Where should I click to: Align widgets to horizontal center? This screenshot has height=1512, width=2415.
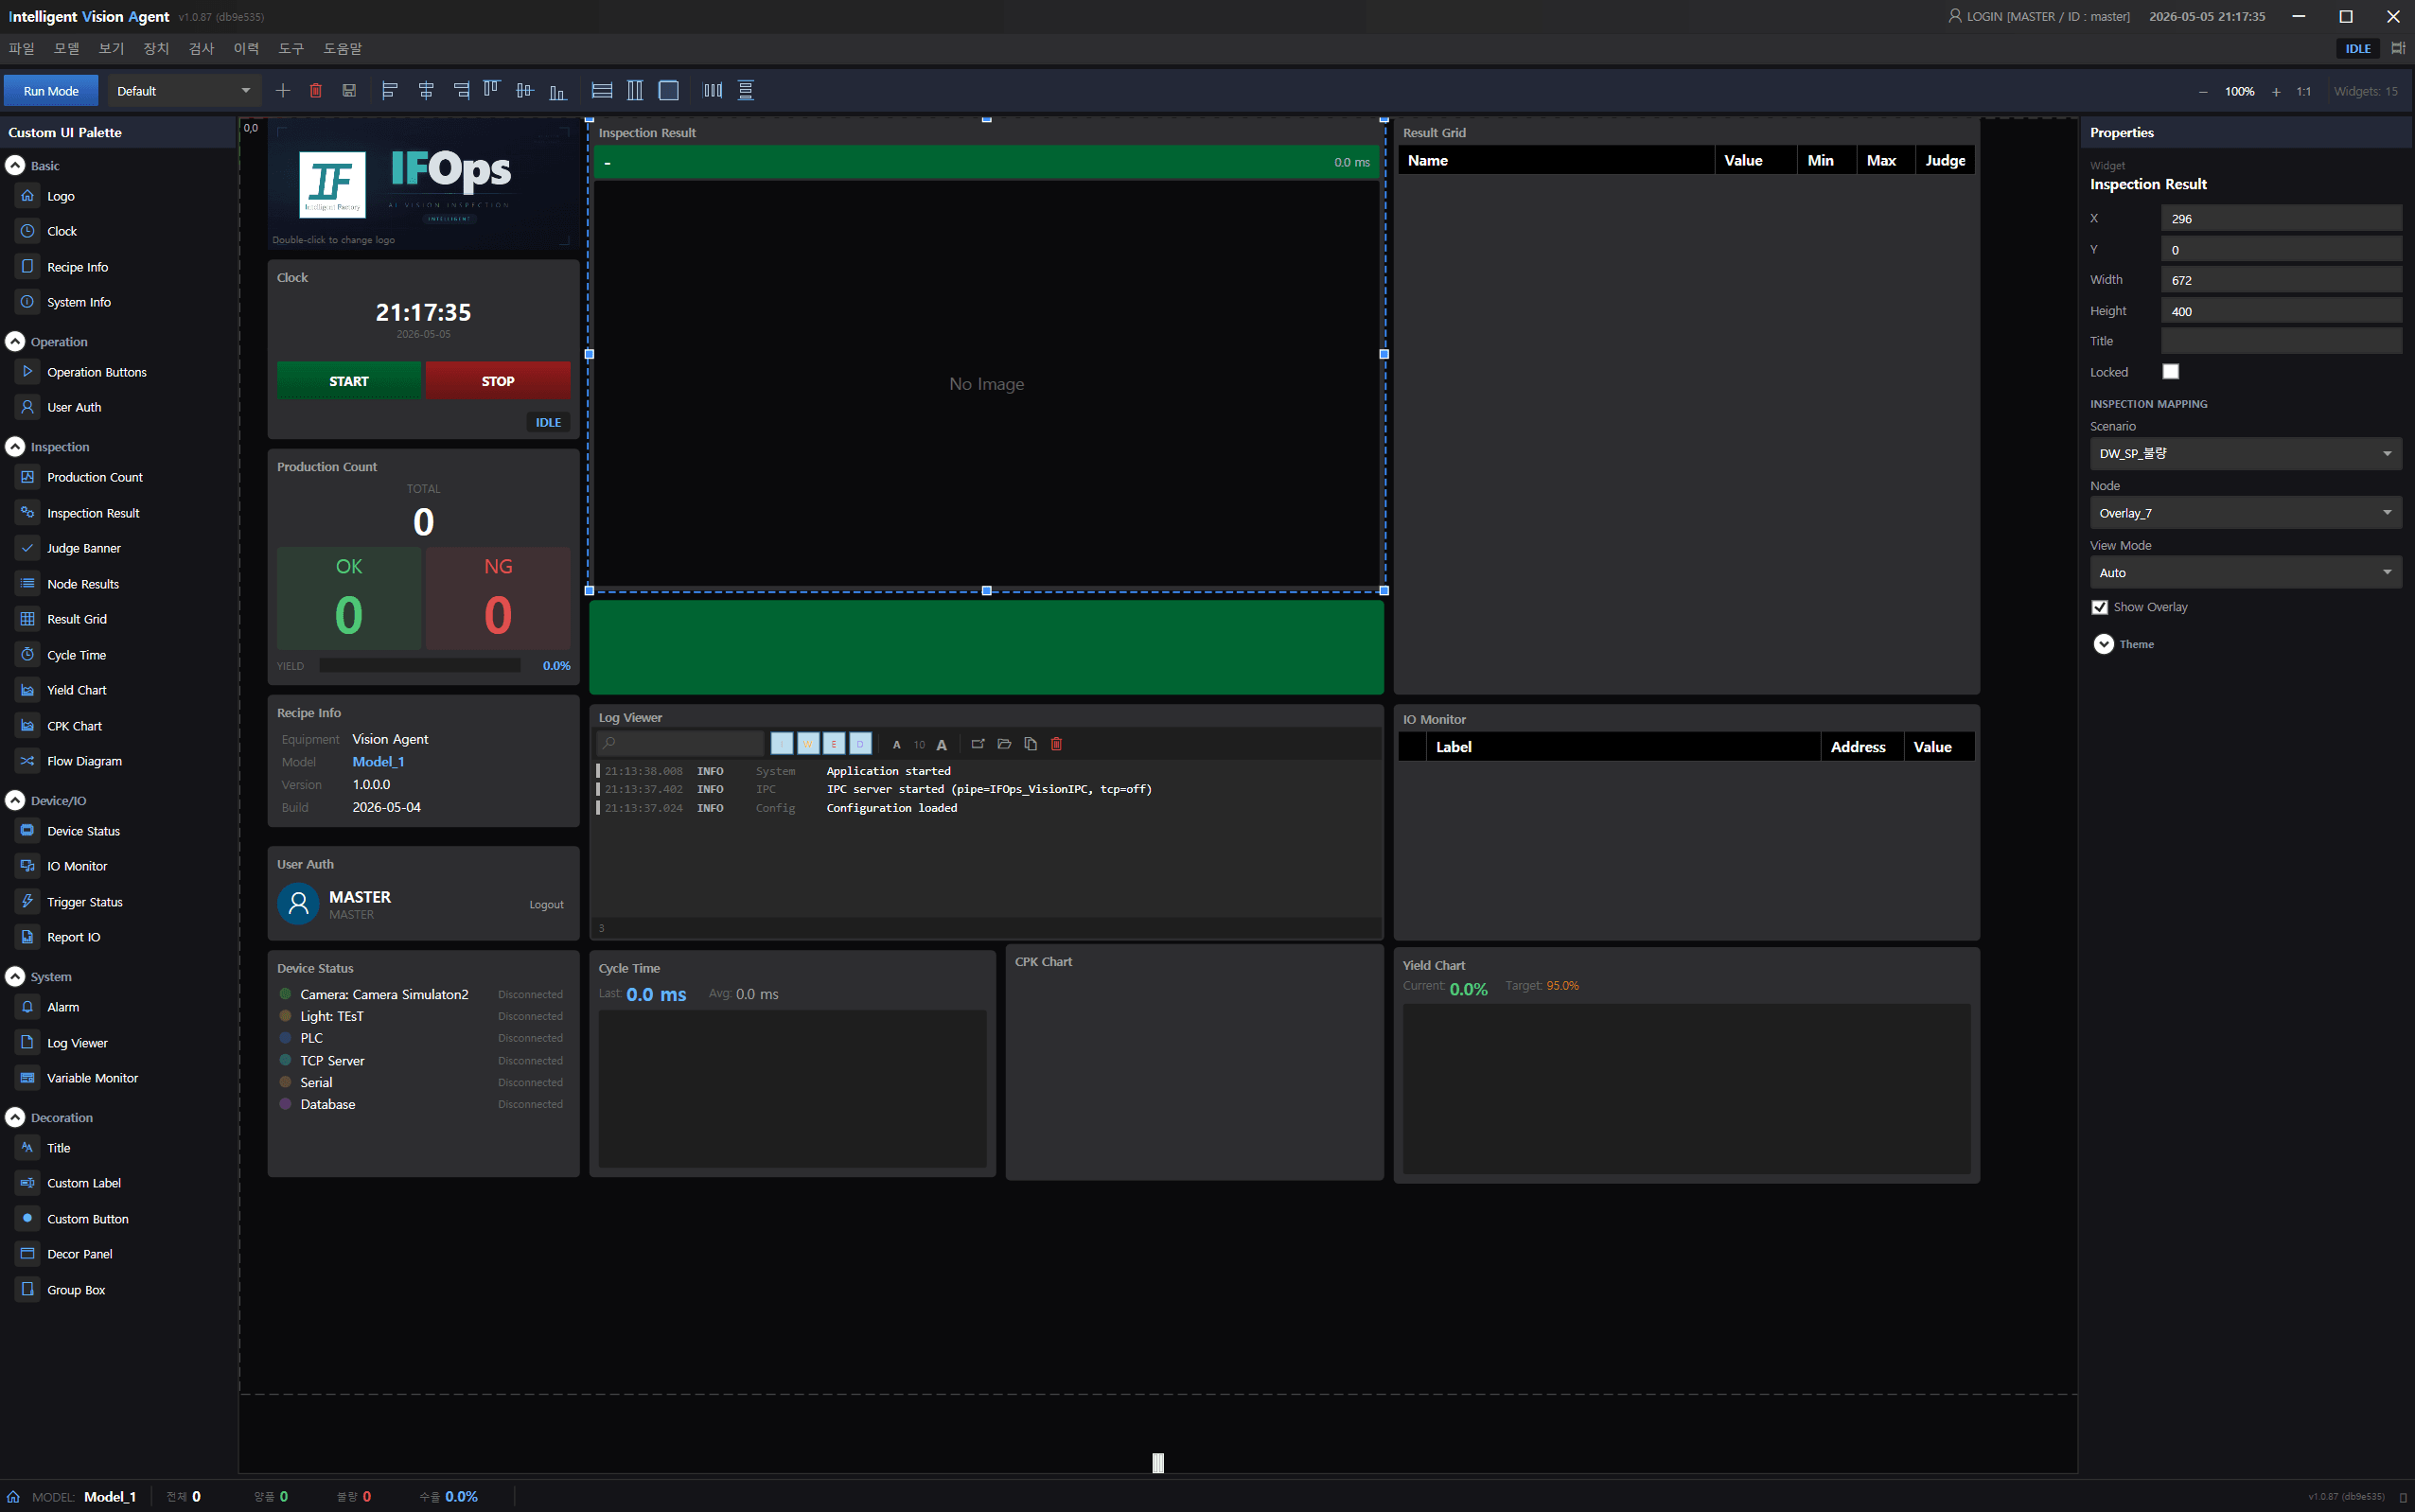426,91
